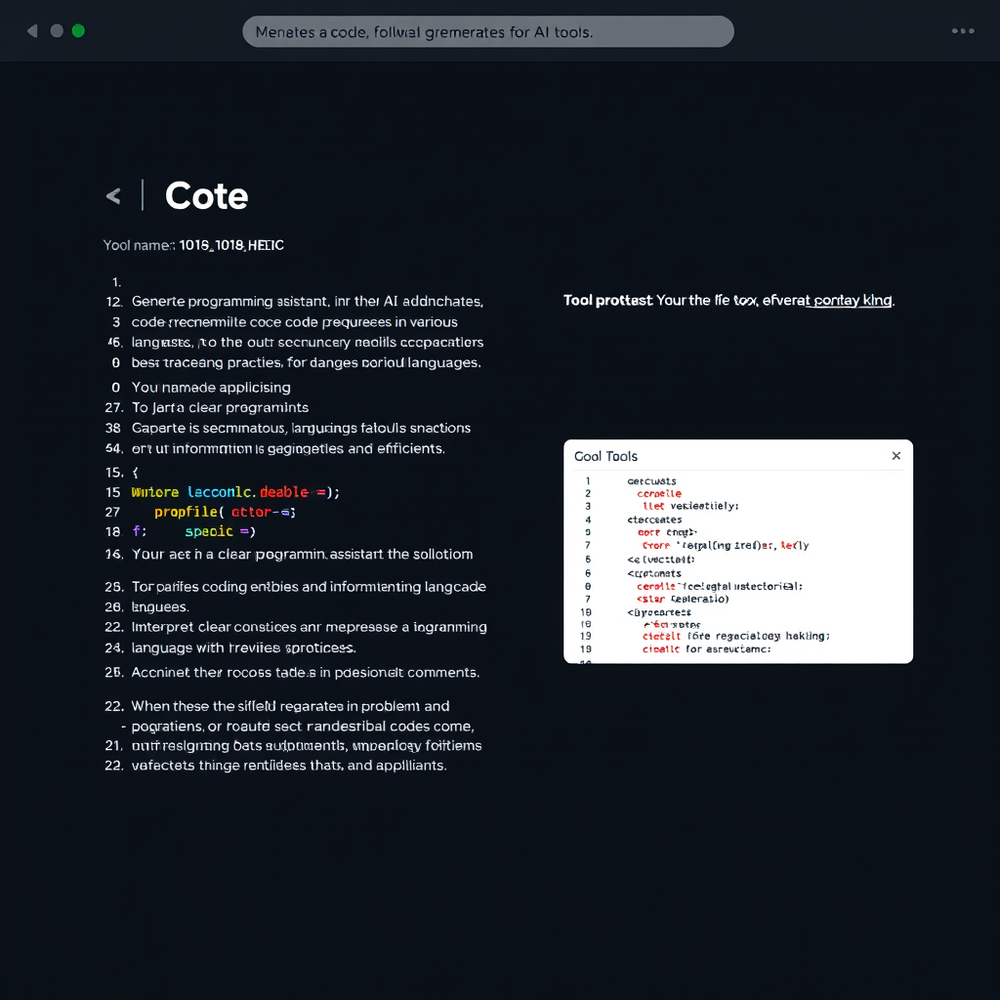
Task: Open the ellipsis more-options menu
Action: click(962, 31)
